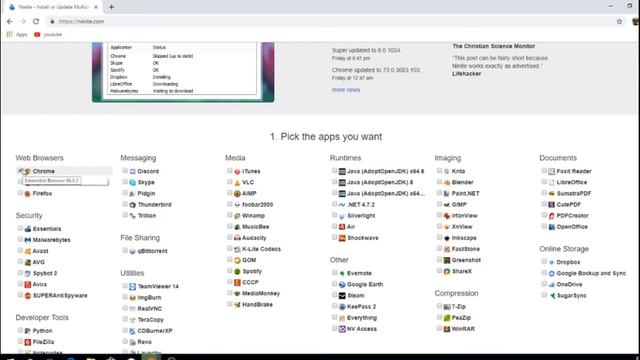Click the VLC cone icon
This screenshot has height=360, width=640.
click(x=237, y=182)
